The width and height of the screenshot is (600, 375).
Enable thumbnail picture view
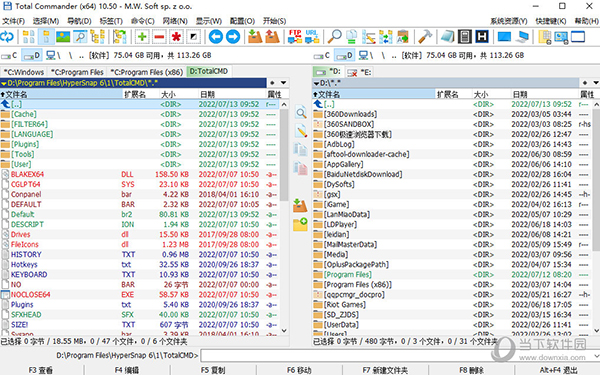coord(63,37)
